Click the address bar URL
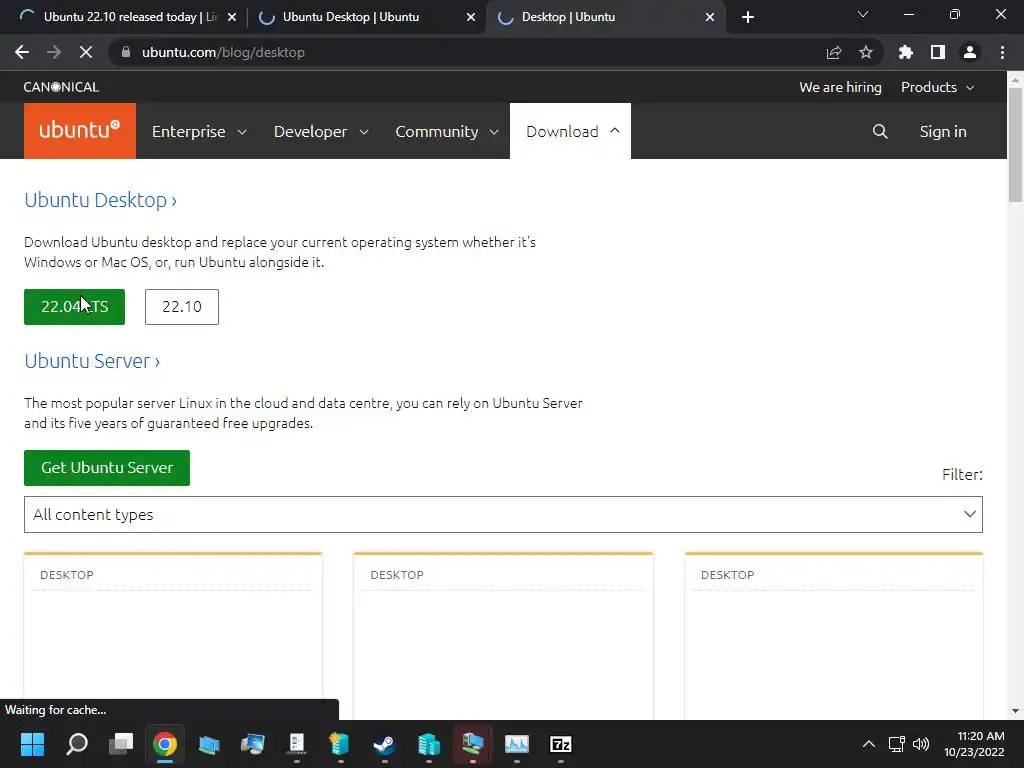 click(223, 52)
